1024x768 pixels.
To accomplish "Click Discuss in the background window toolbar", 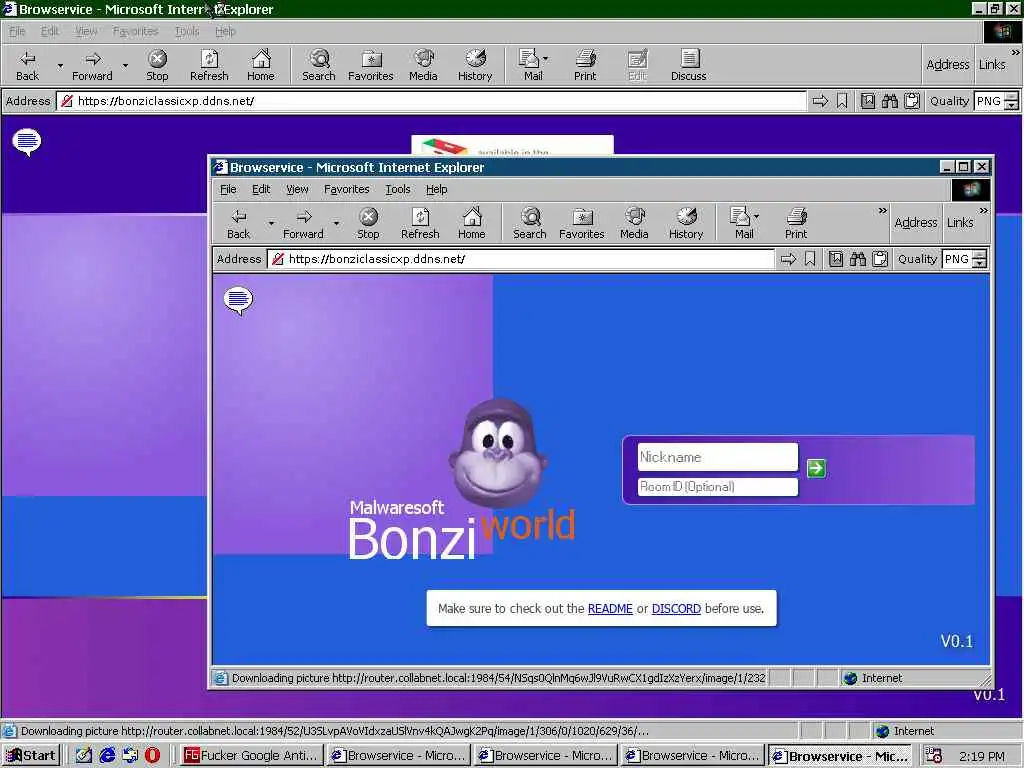I will point(688,65).
